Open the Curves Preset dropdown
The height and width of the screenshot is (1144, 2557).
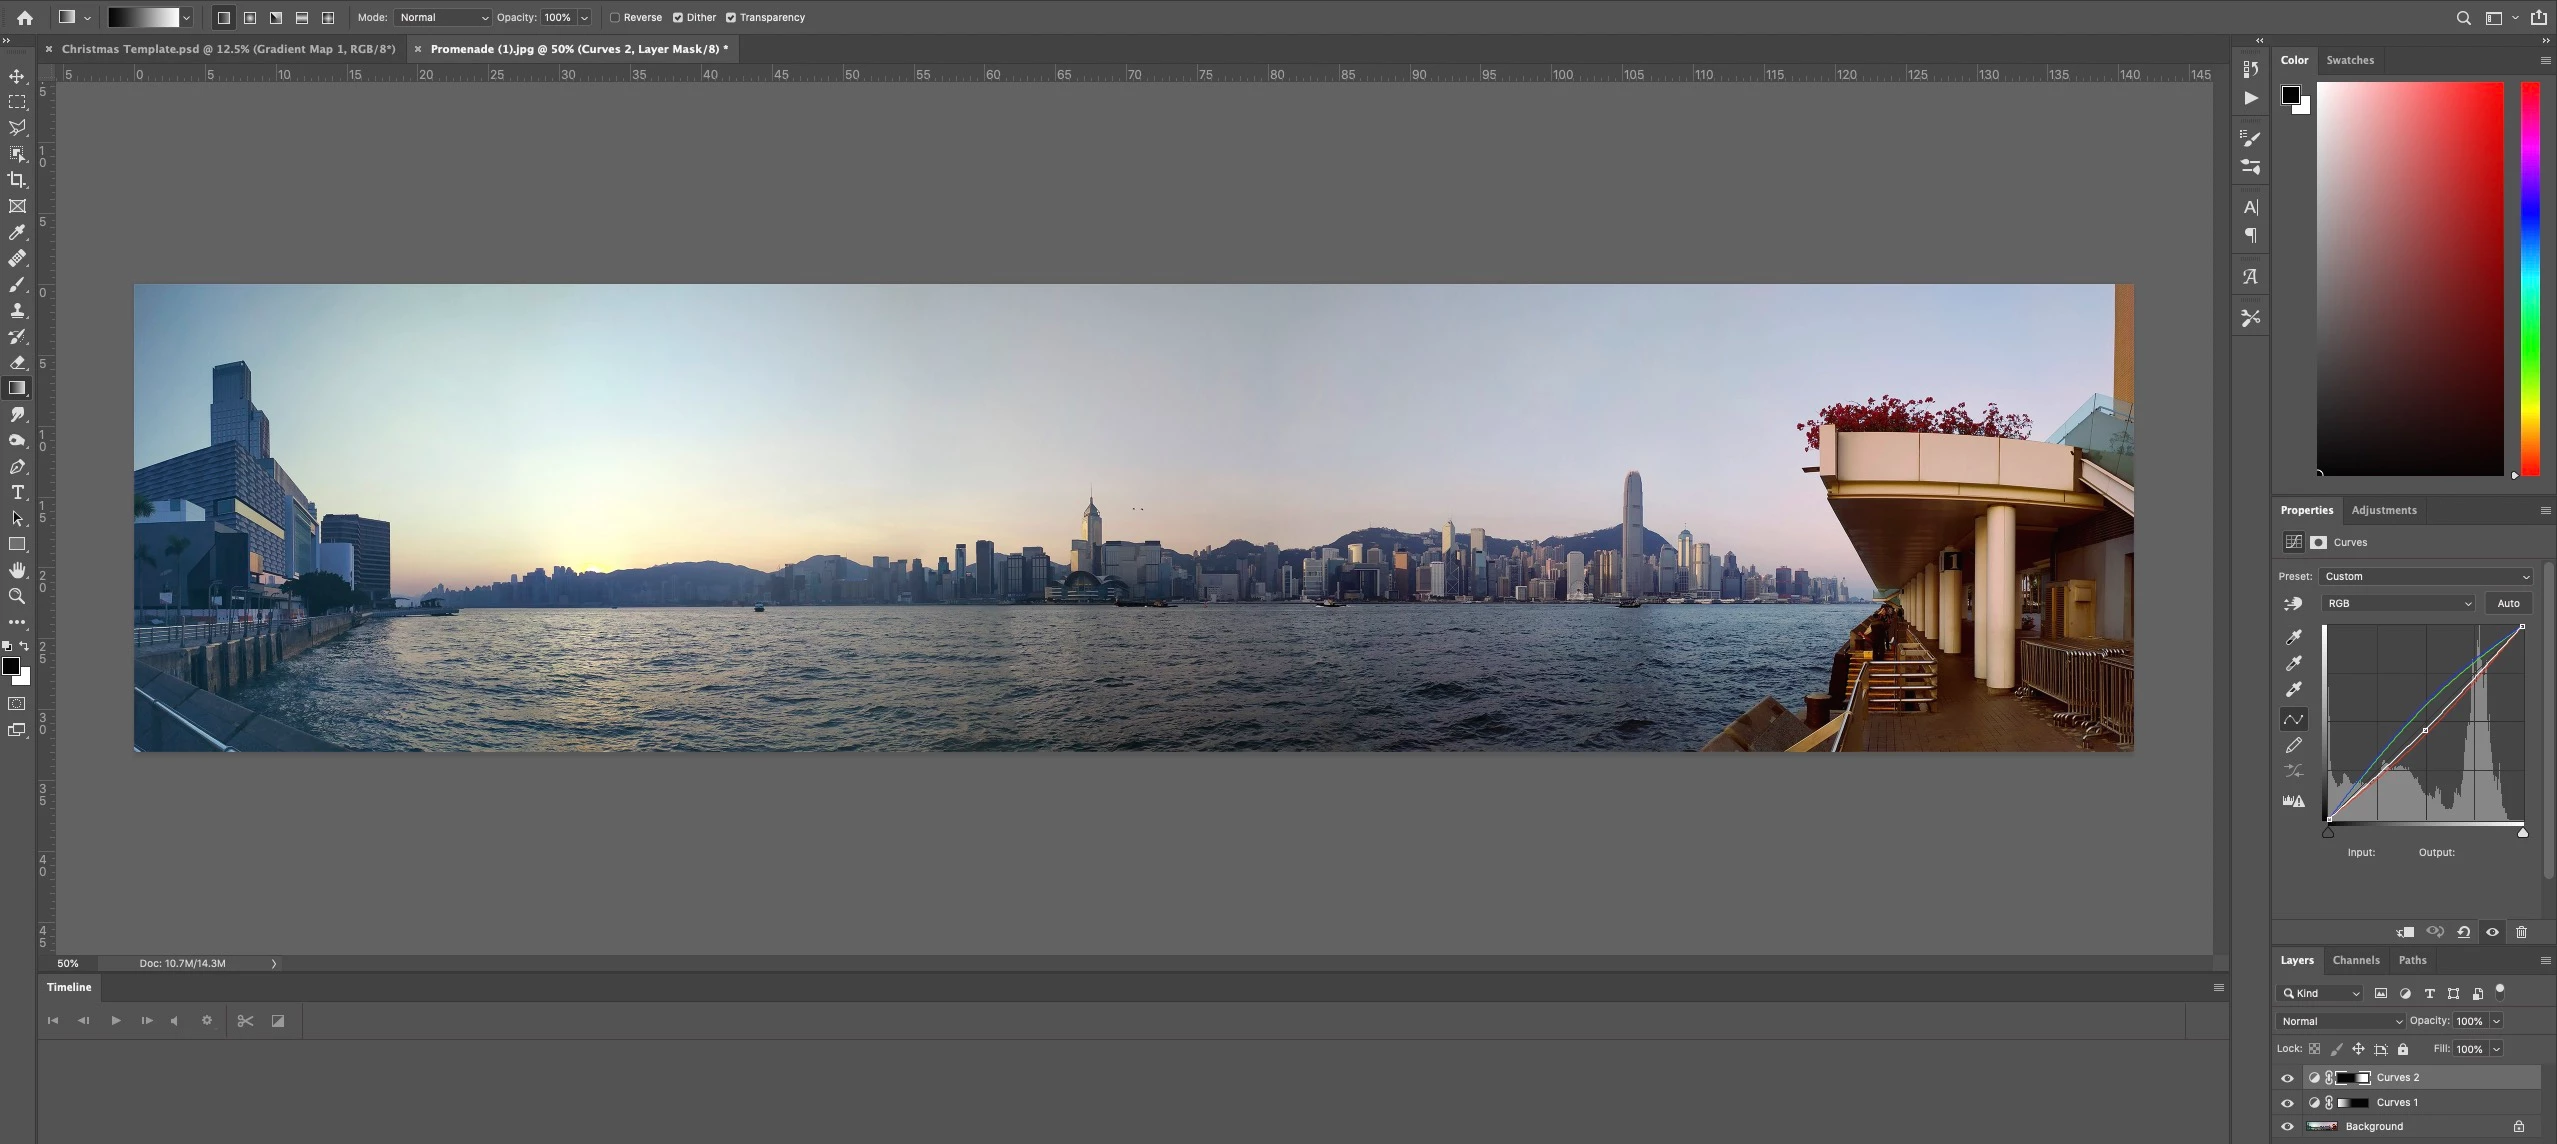pyautogui.click(x=2426, y=576)
